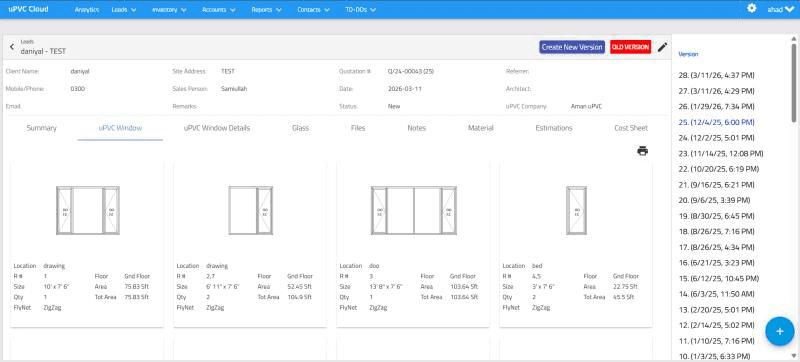The image size is (800, 362).
Task: Open the Cost Sheet tab
Action: 631,128
